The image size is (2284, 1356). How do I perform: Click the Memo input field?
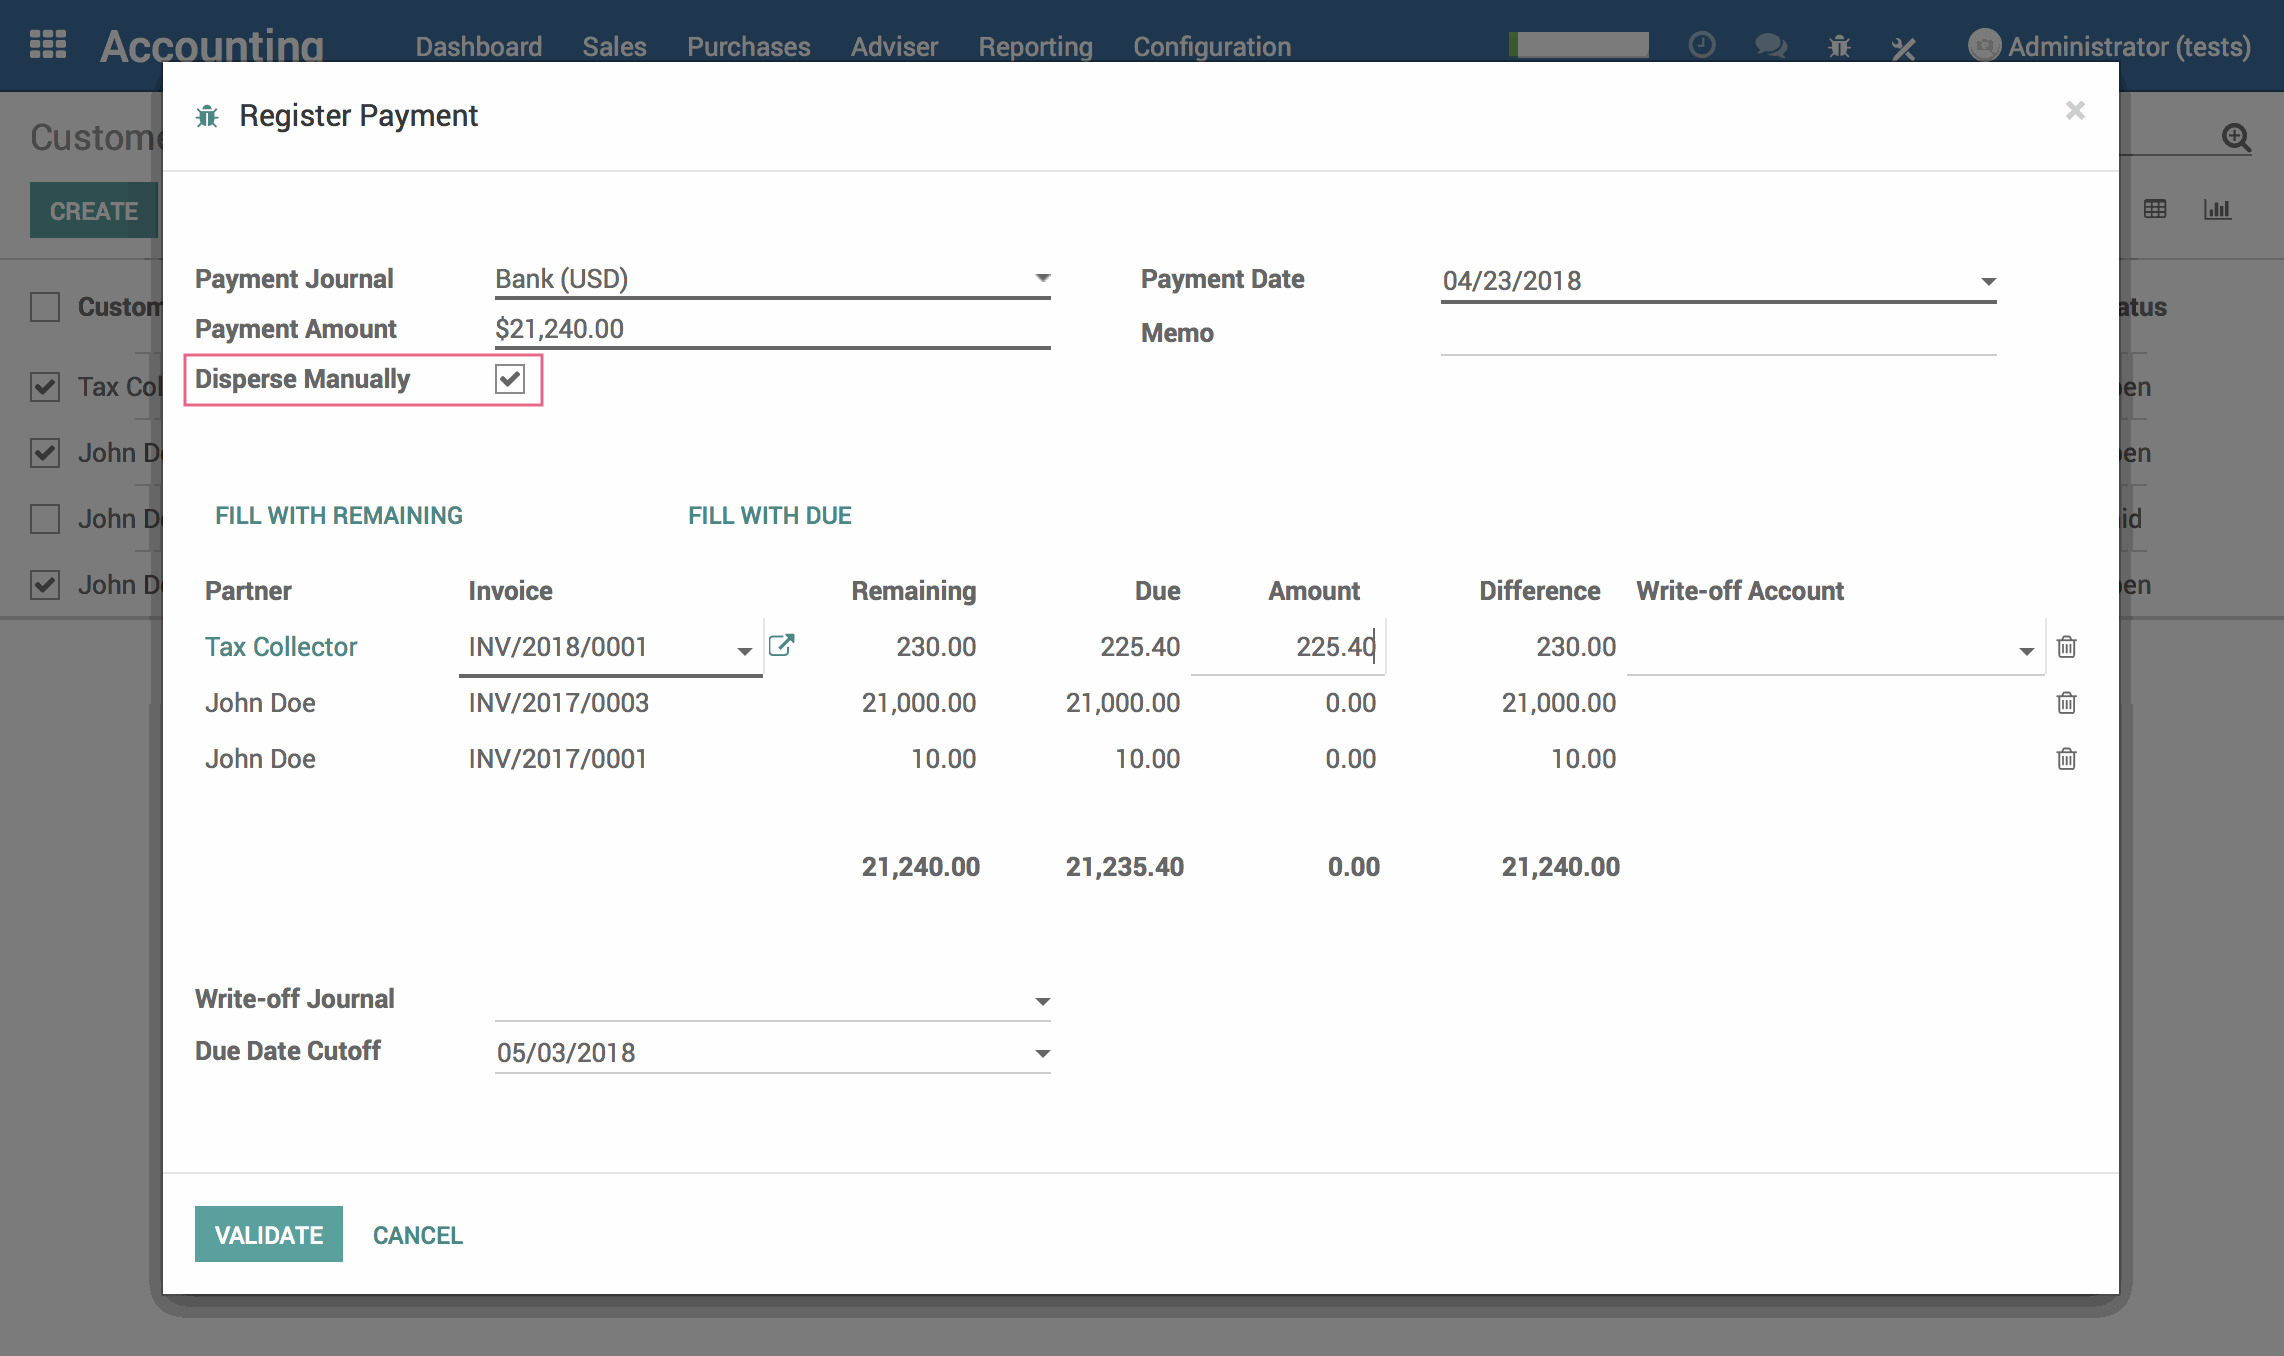[1718, 334]
